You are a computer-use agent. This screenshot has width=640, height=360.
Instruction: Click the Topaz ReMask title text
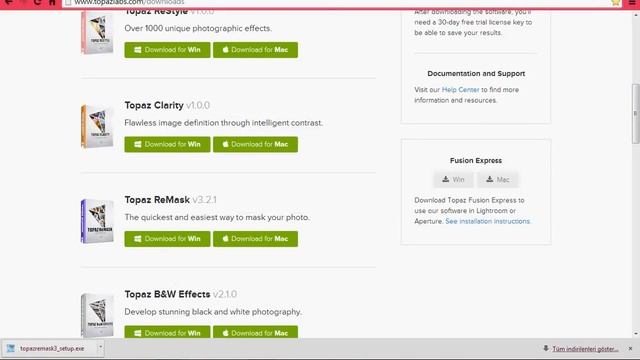[157, 200]
